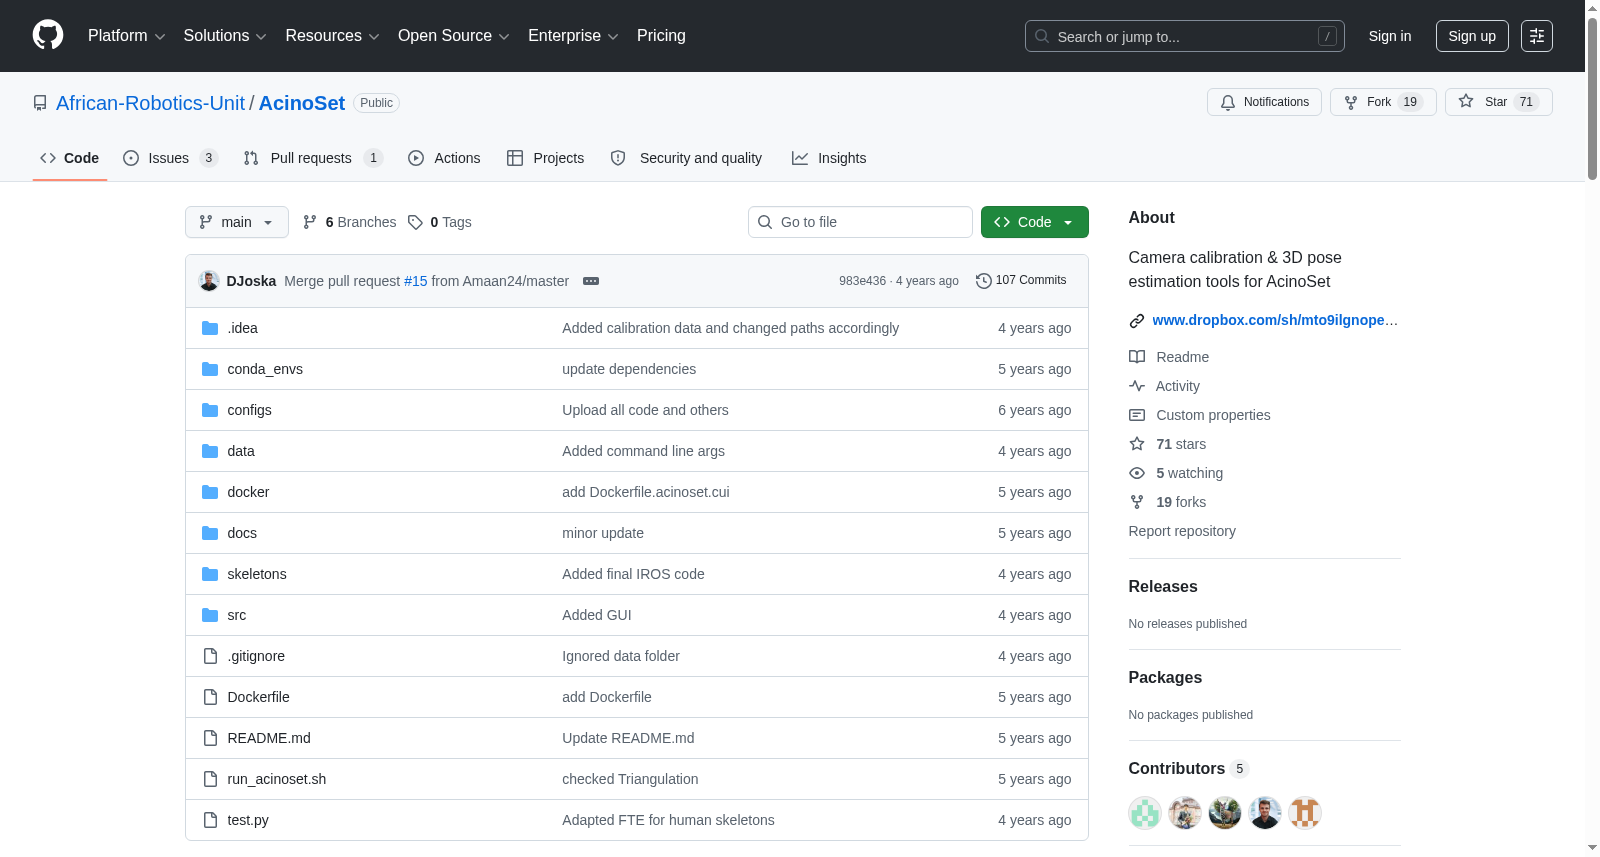Expand the Platform menu
The width and height of the screenshot is (1600, 857).
coord(126,36)
